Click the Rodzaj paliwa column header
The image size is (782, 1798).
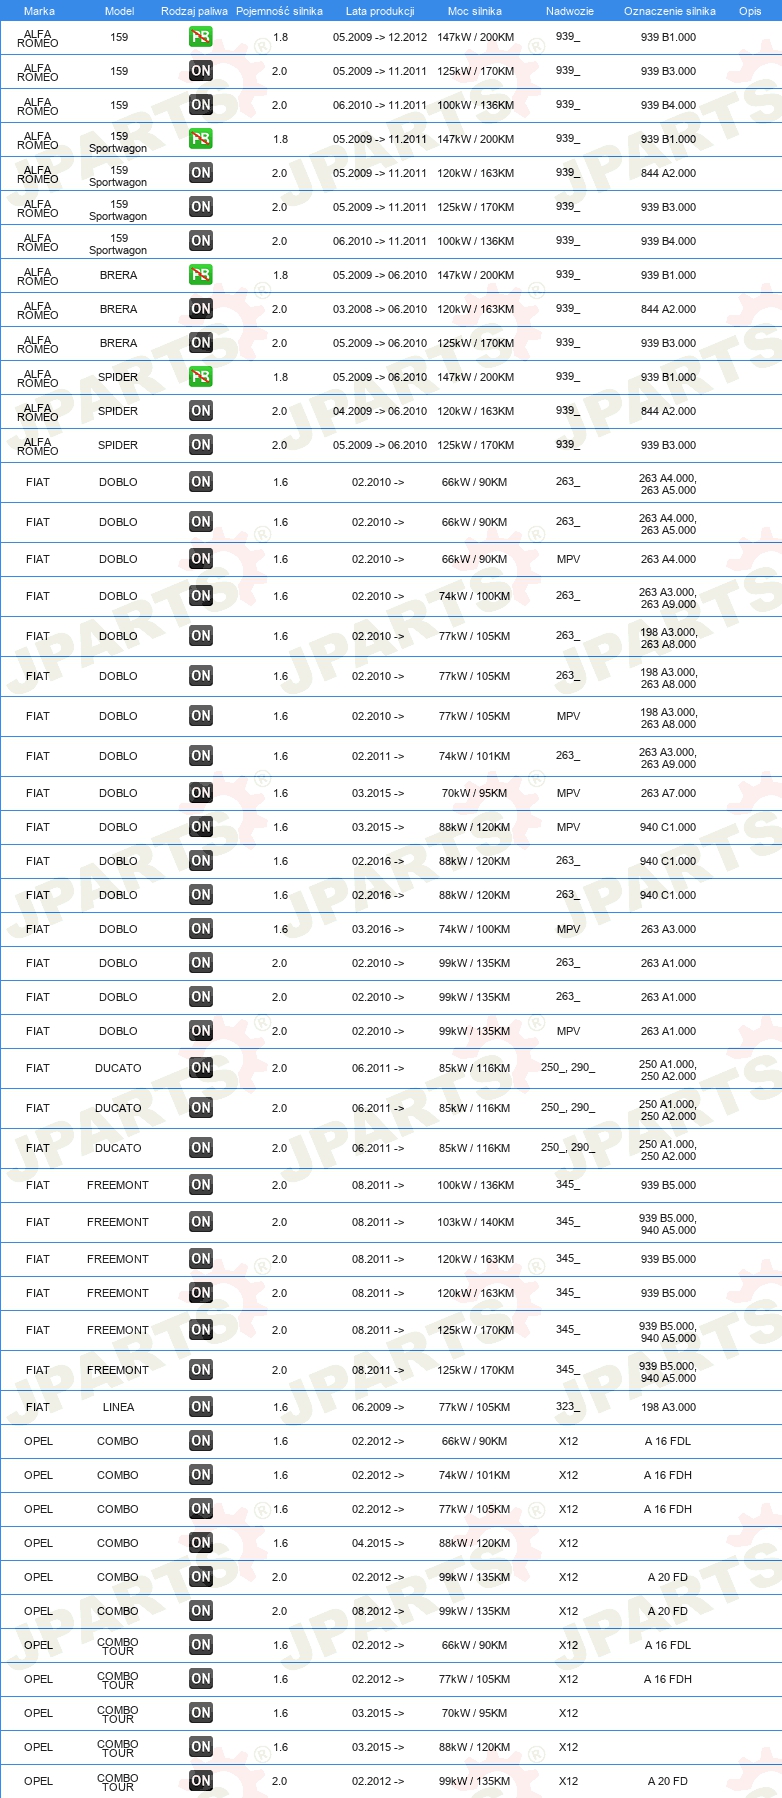tap(194, 11)
